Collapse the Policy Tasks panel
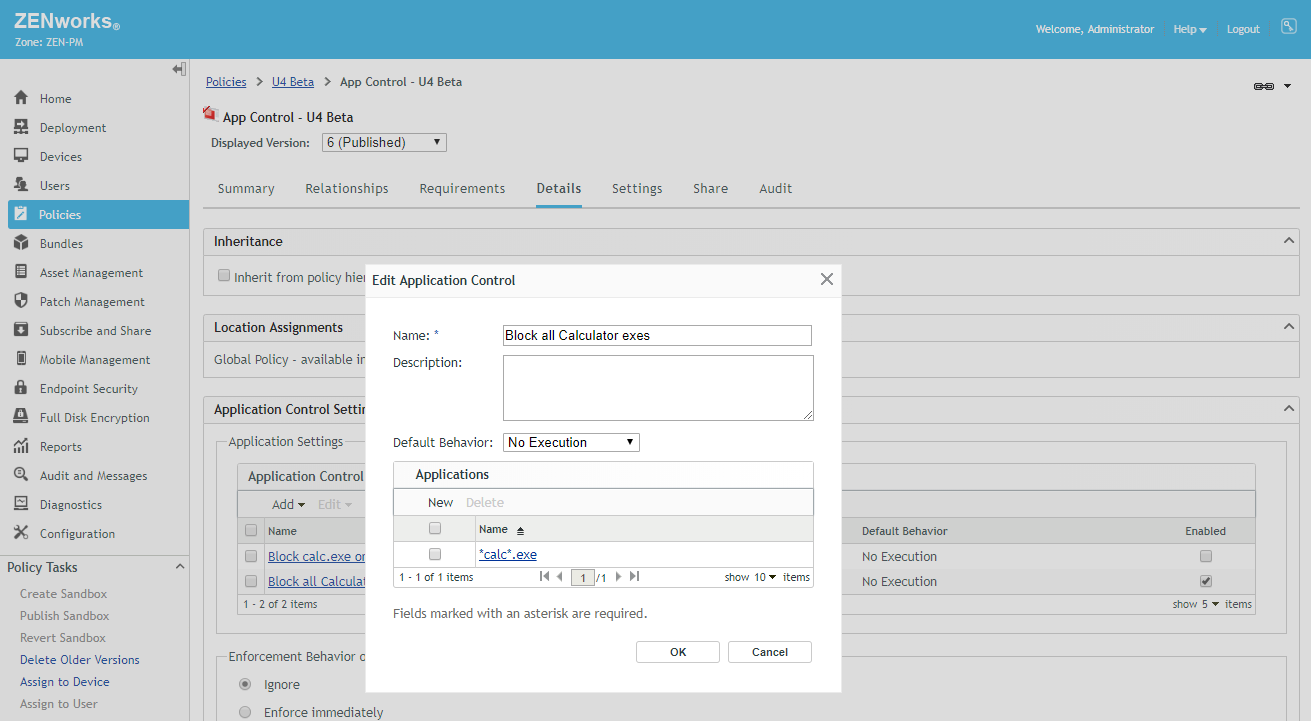1311x721 pixels. pos(180,567)
